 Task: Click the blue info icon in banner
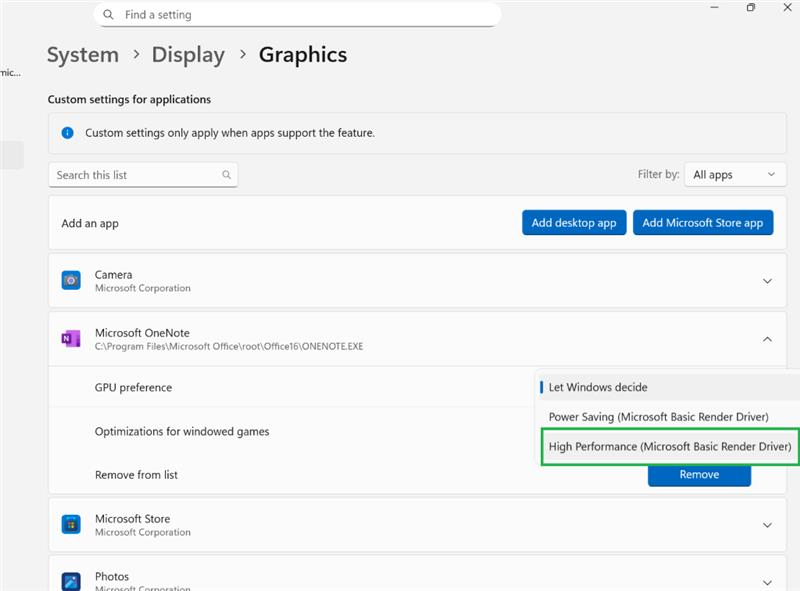67,133
